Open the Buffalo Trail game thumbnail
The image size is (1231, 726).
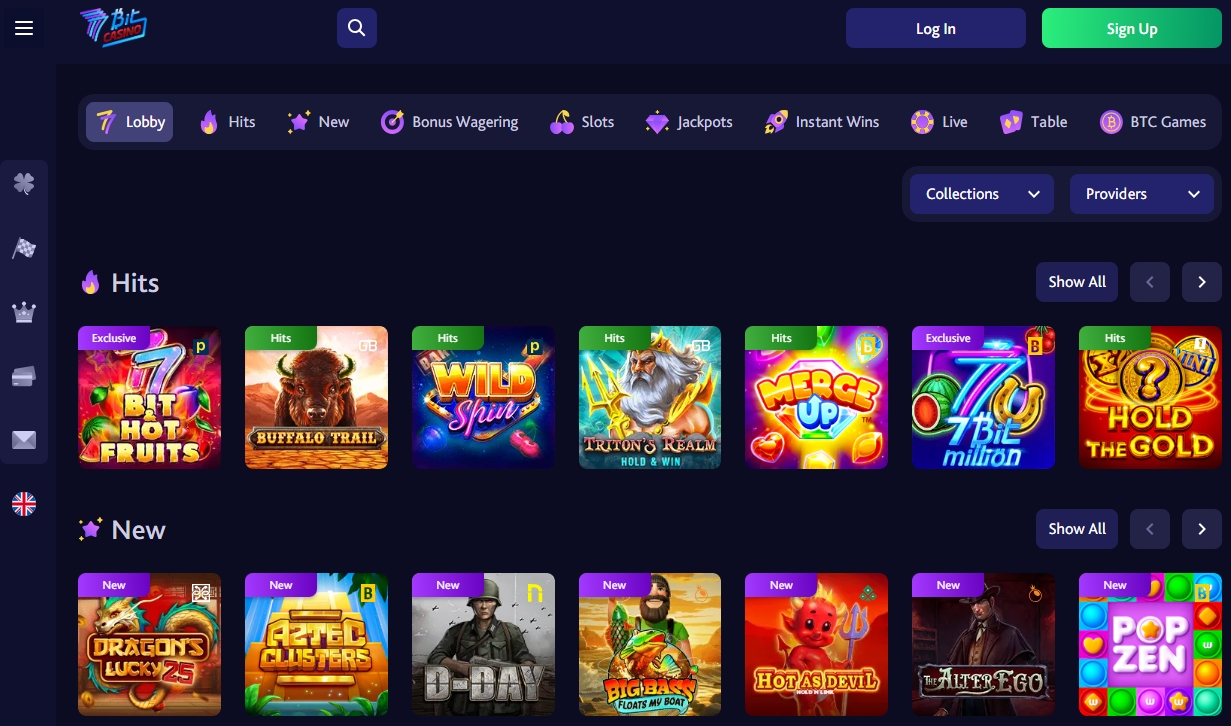click(x=316, y=397)
